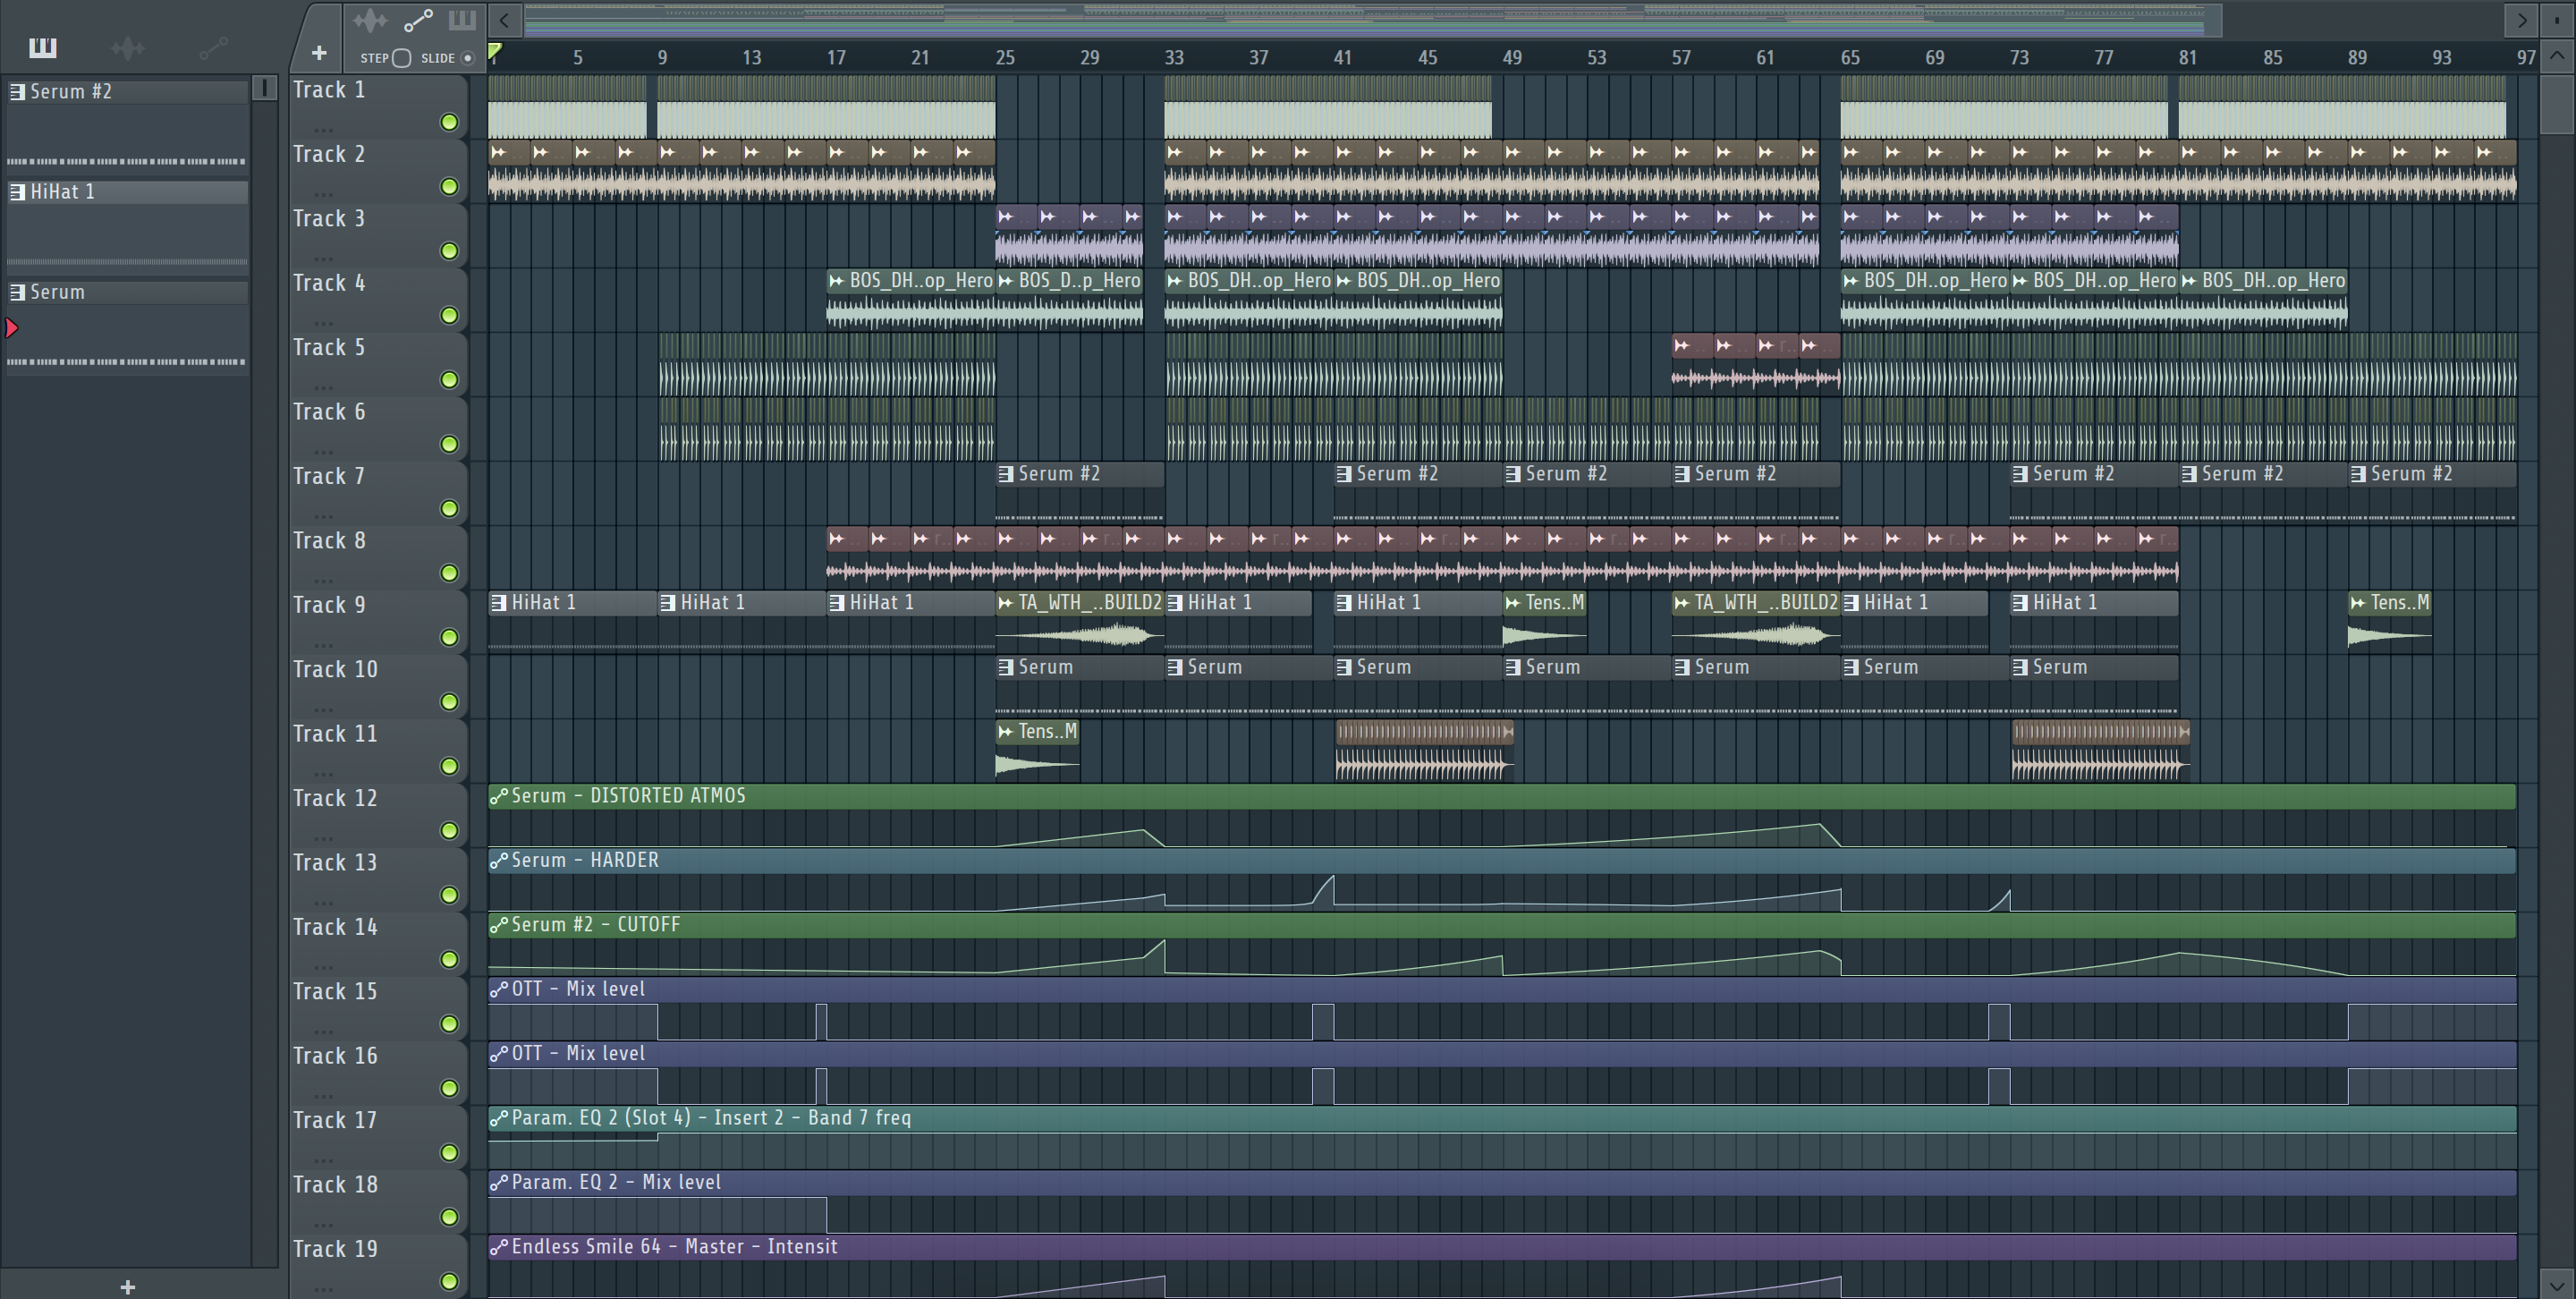Select the audio clips filter in picker panel
2576x1299 pixels.
(128, 47)
